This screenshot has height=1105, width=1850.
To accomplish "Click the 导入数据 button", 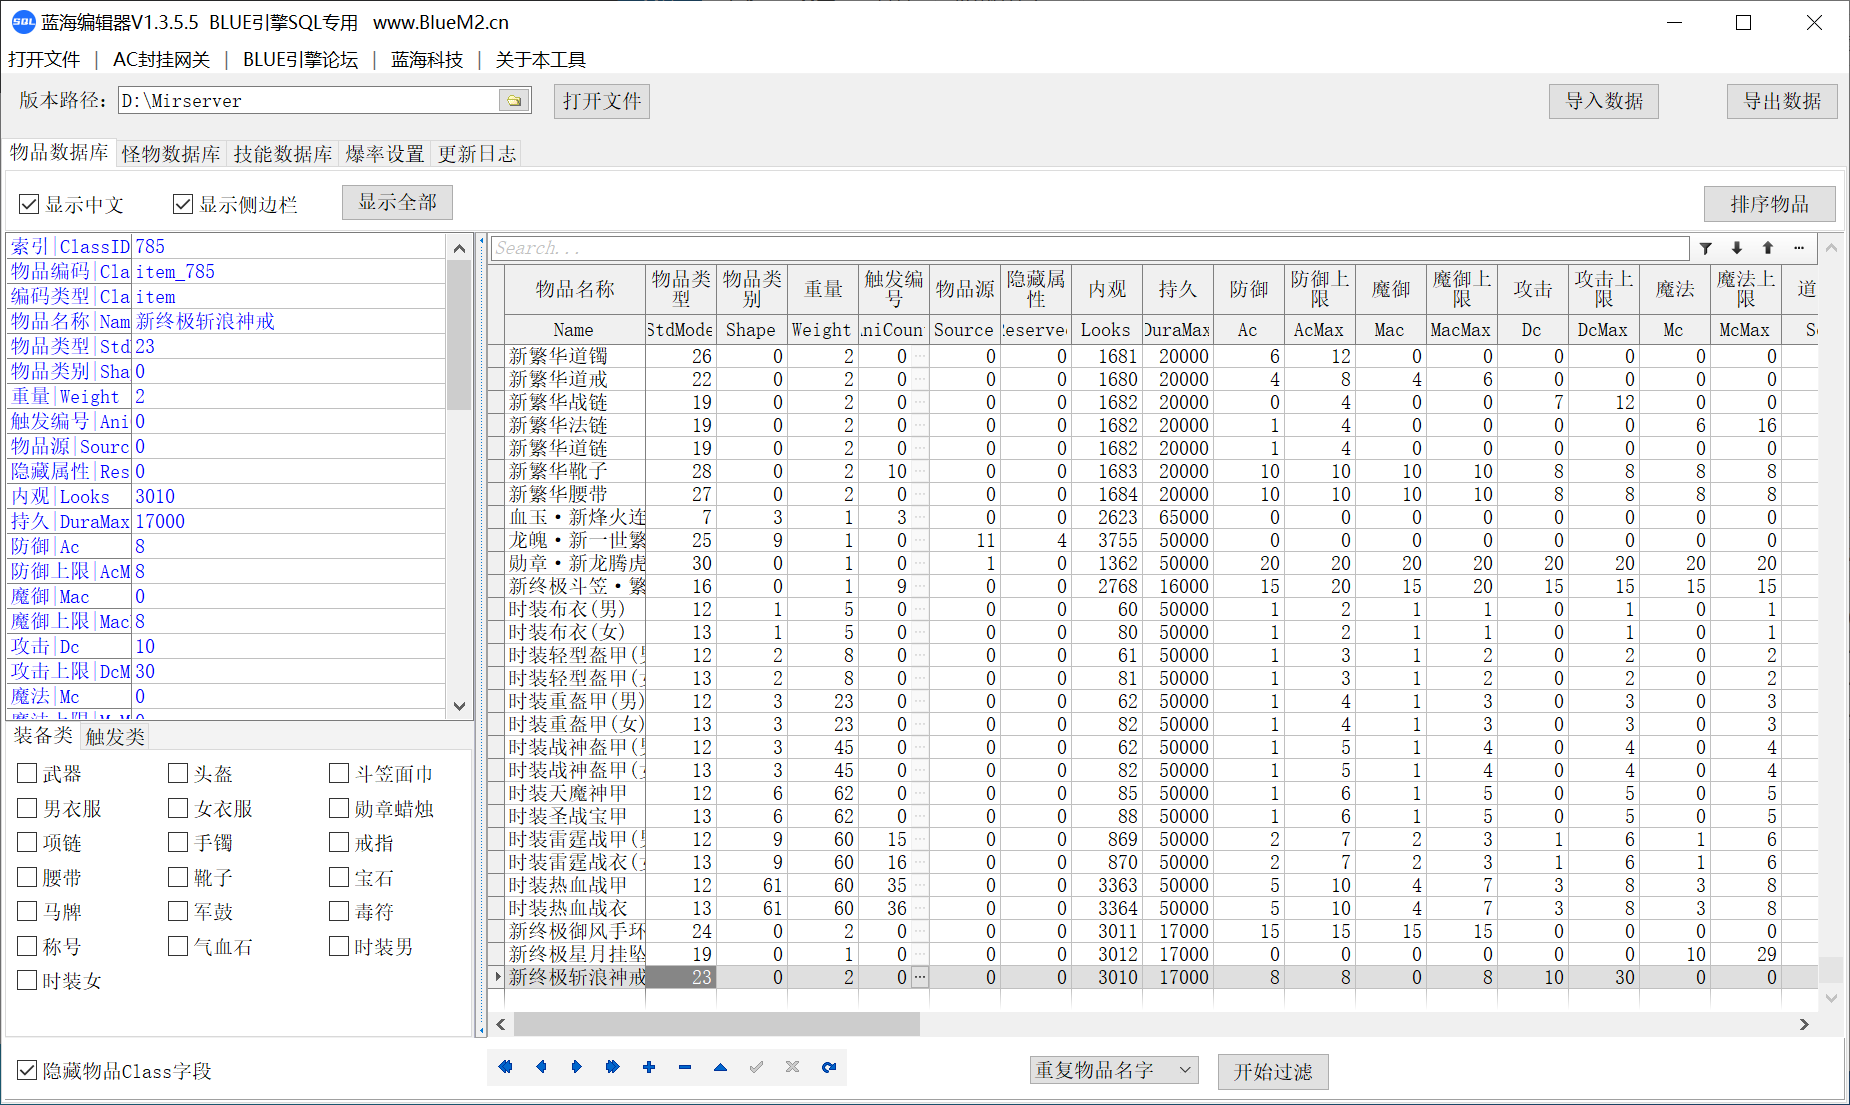I will [1604, 101].
